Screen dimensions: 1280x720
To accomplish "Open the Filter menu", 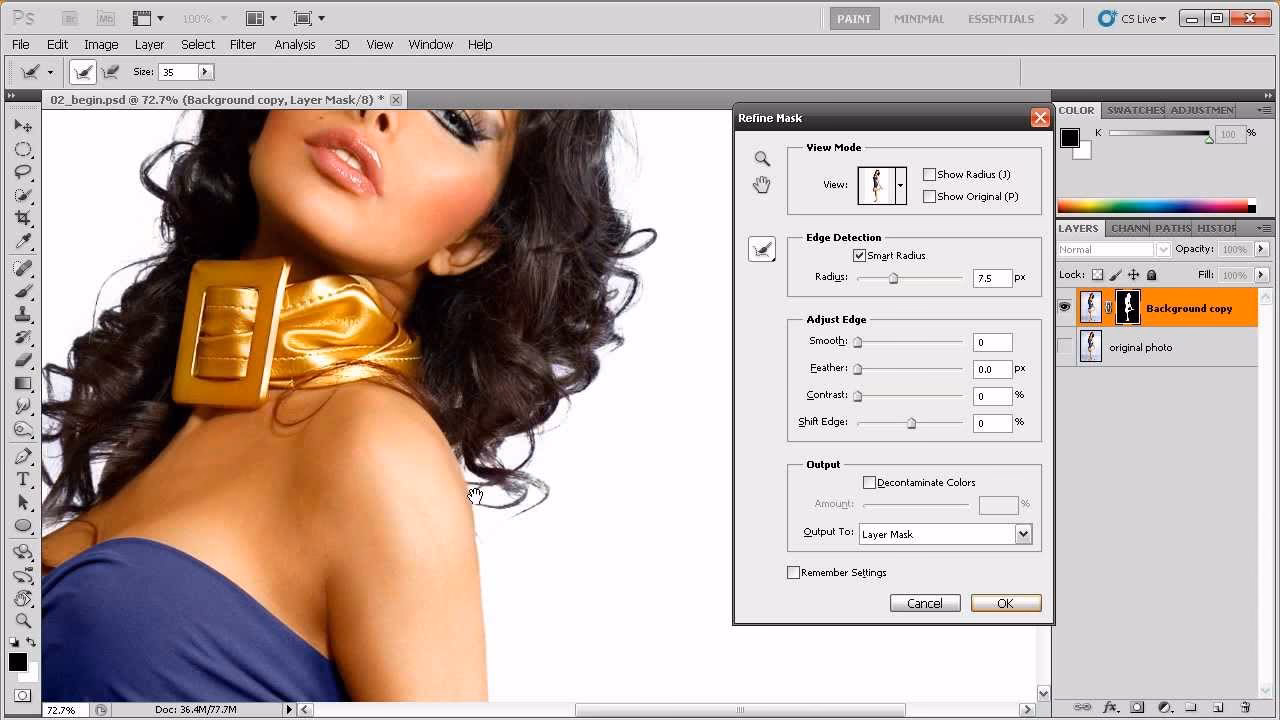I will tap(243, 44).
